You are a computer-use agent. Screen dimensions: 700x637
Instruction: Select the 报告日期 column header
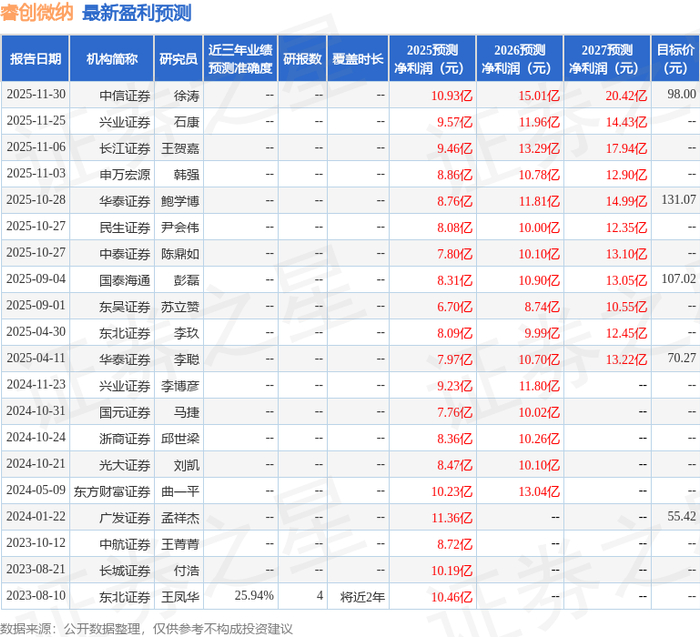[x=35, y=58]
